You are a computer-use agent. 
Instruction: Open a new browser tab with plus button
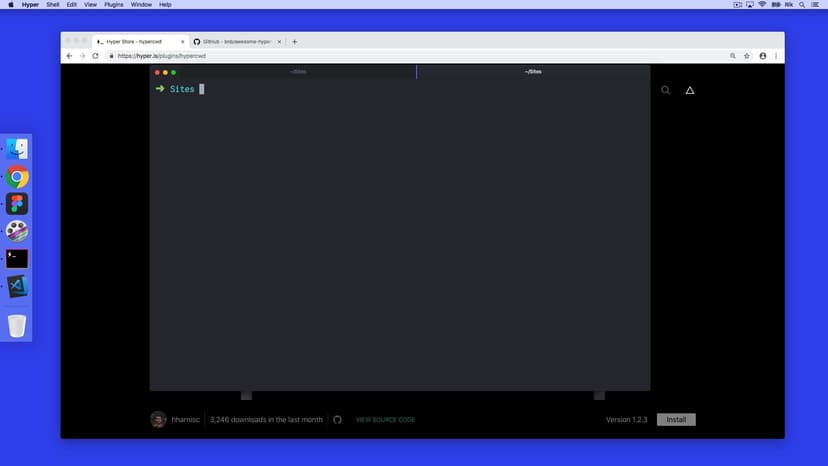coord(295,42)
